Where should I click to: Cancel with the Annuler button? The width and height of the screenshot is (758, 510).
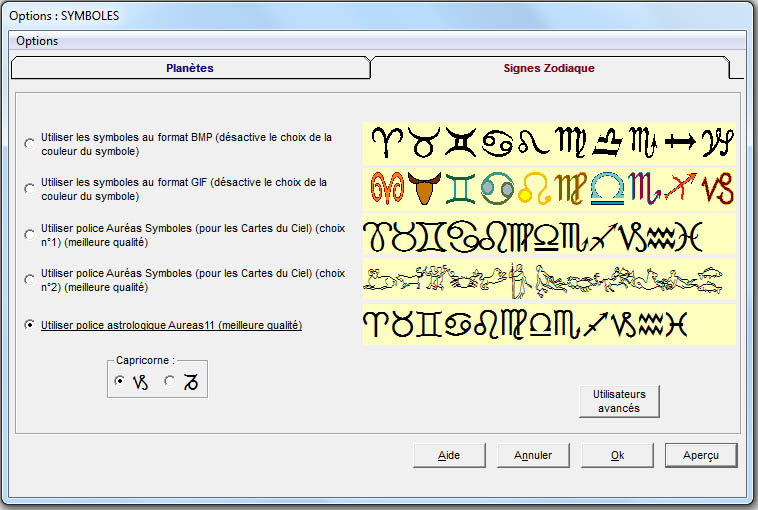point(533,455)
